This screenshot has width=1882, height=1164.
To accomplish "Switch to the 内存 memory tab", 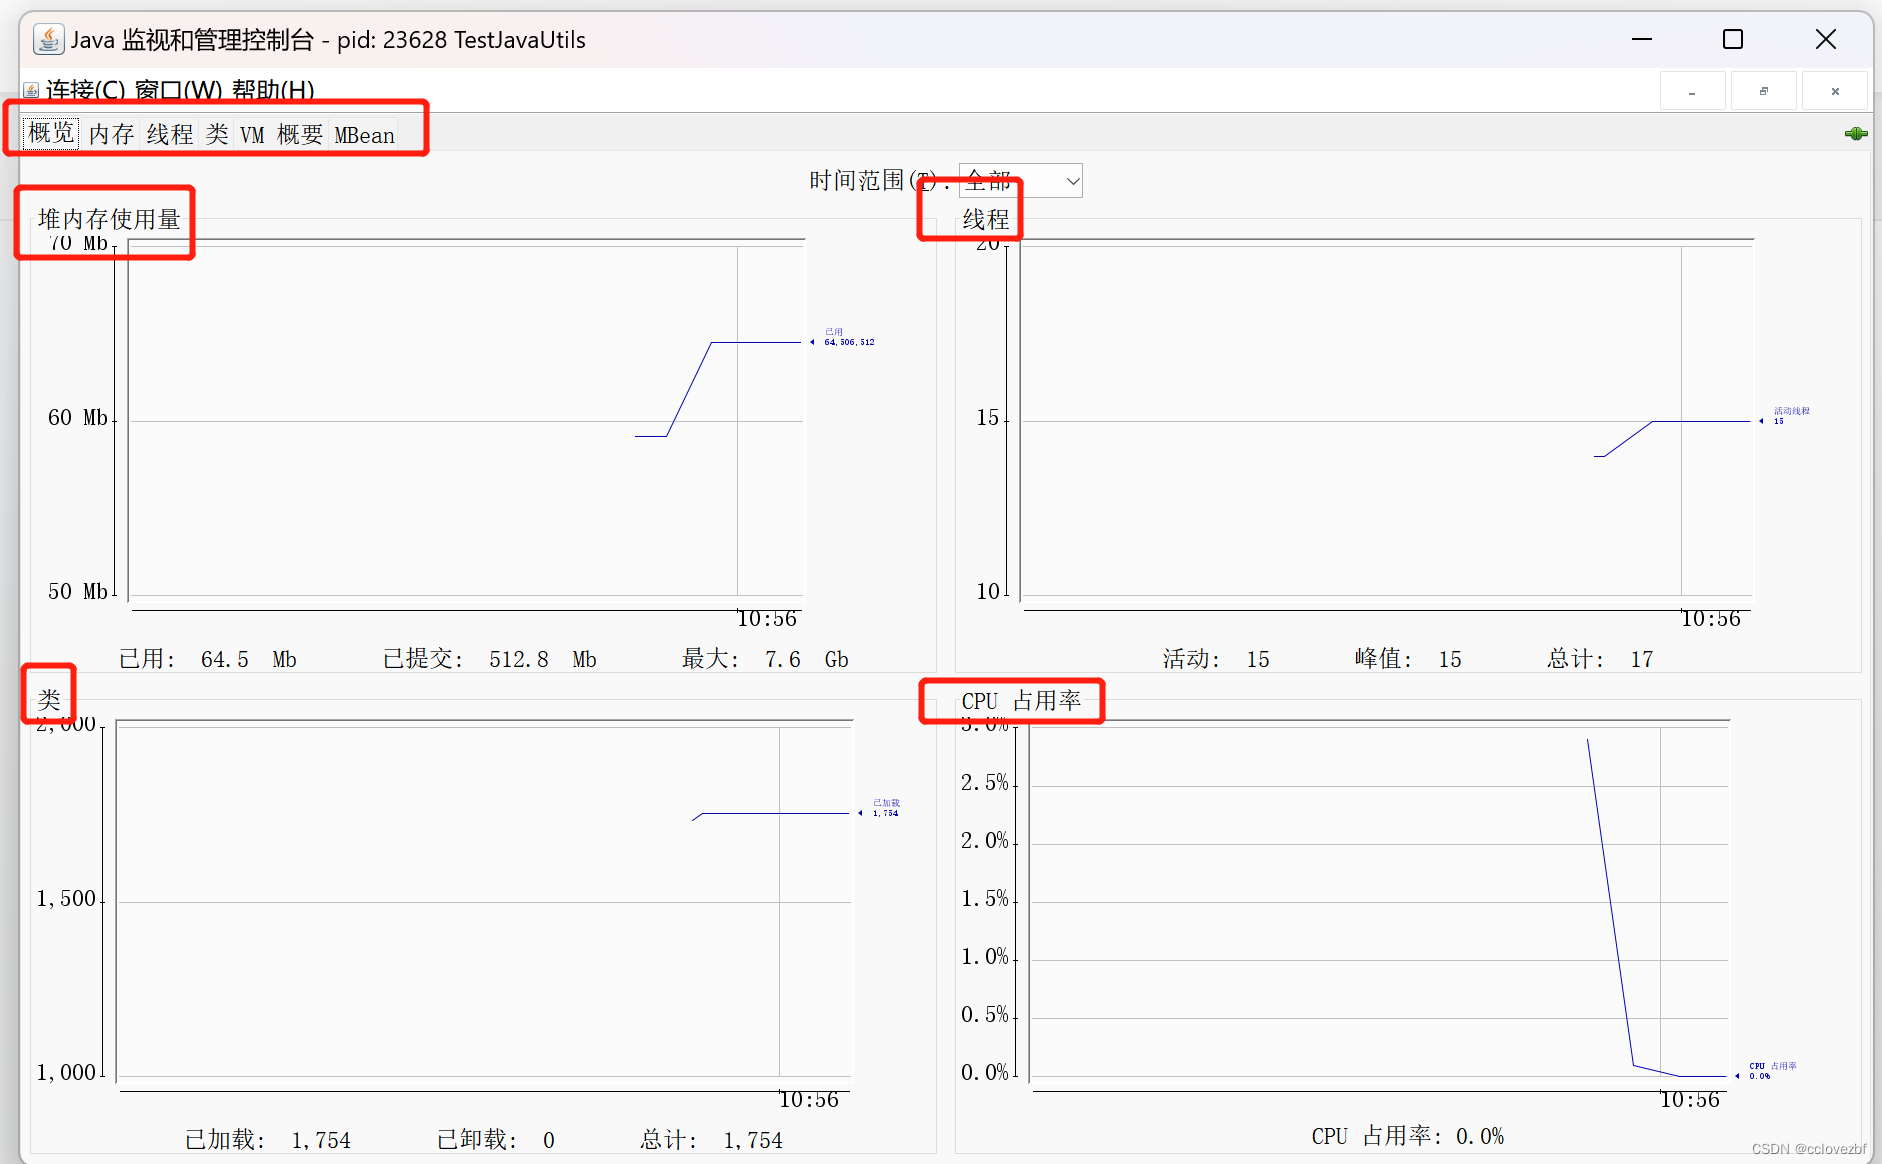I will 110,134.
